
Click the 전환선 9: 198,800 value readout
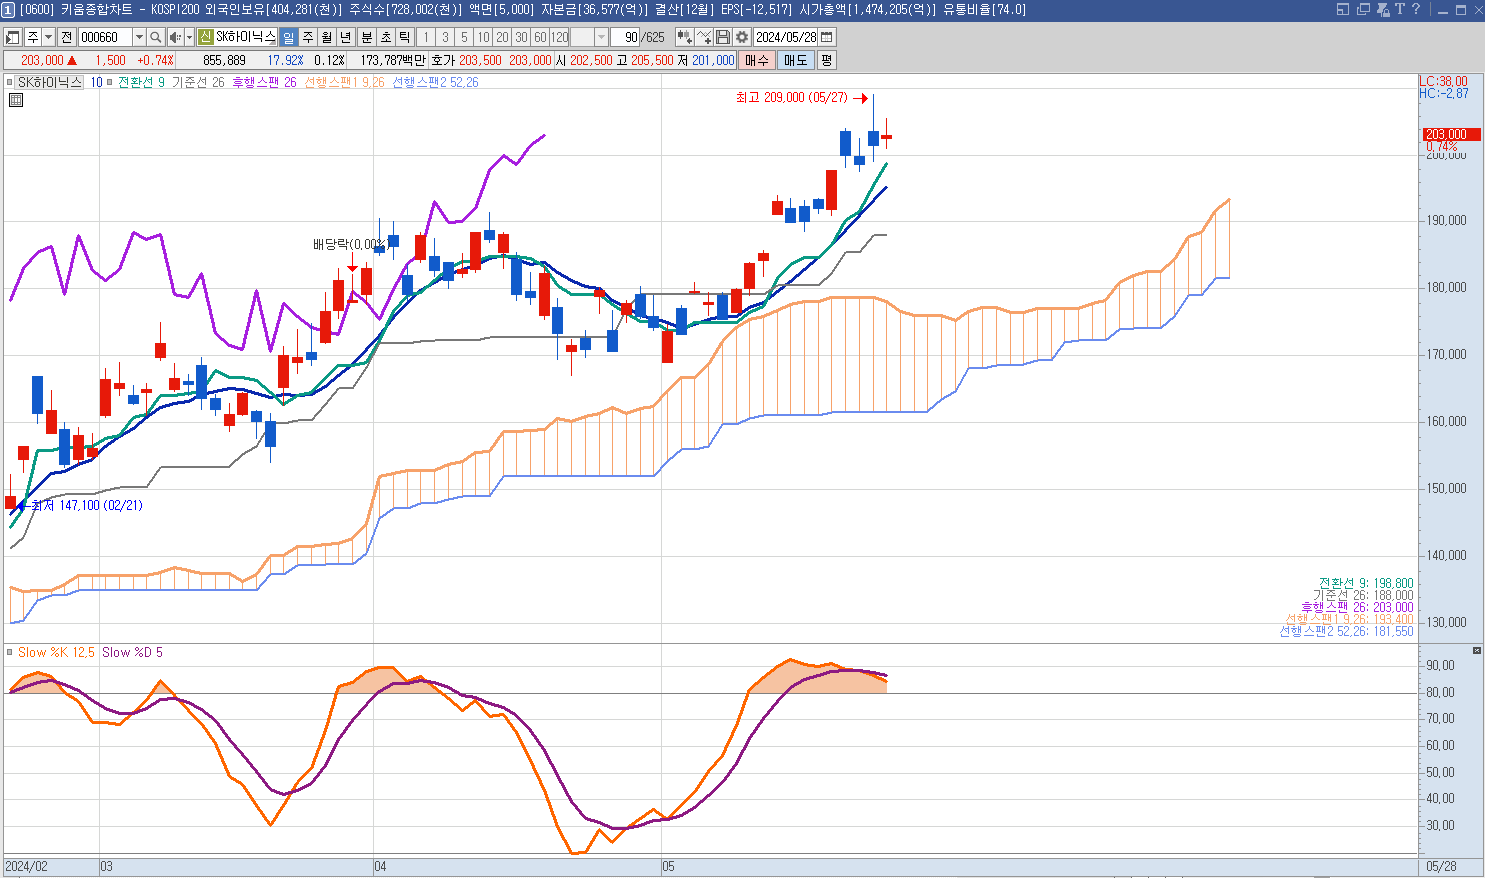pyautogui.click(x=1366, y=583)
